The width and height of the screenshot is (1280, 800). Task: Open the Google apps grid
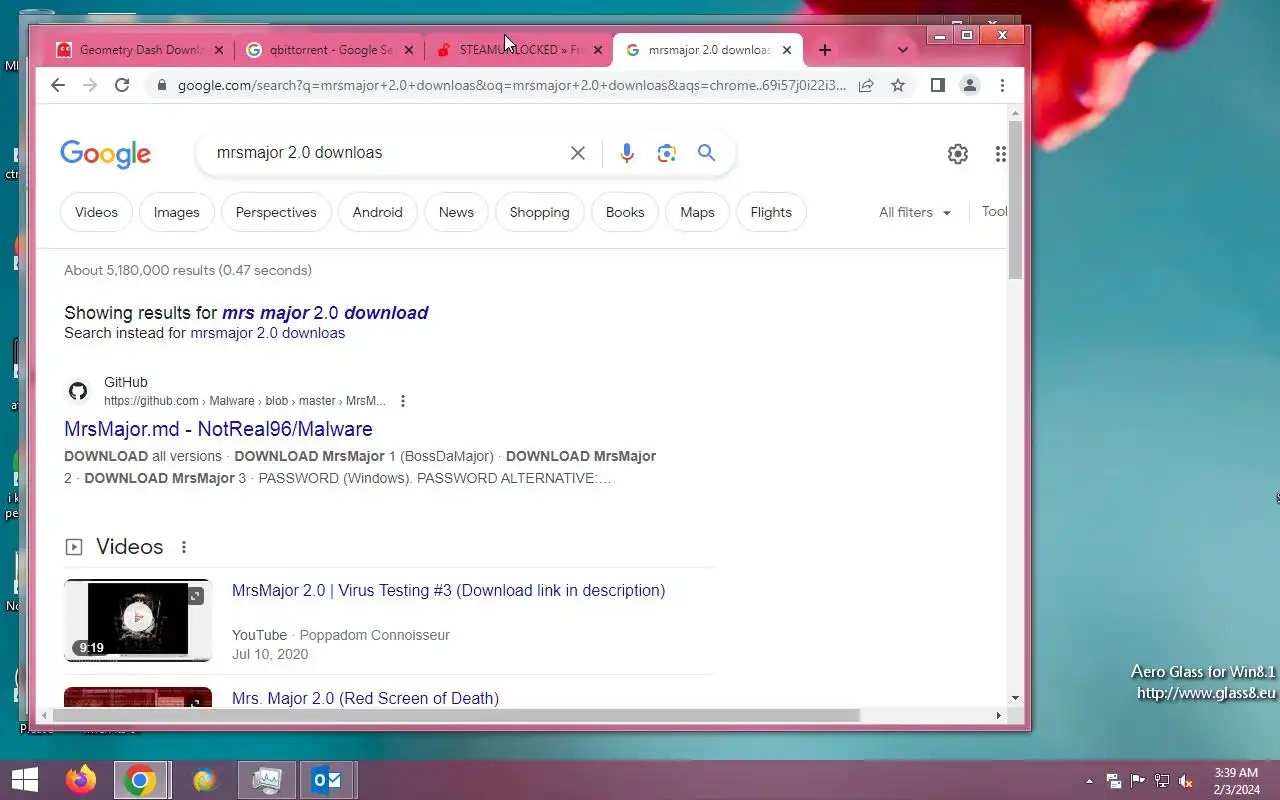(1000, 154)
